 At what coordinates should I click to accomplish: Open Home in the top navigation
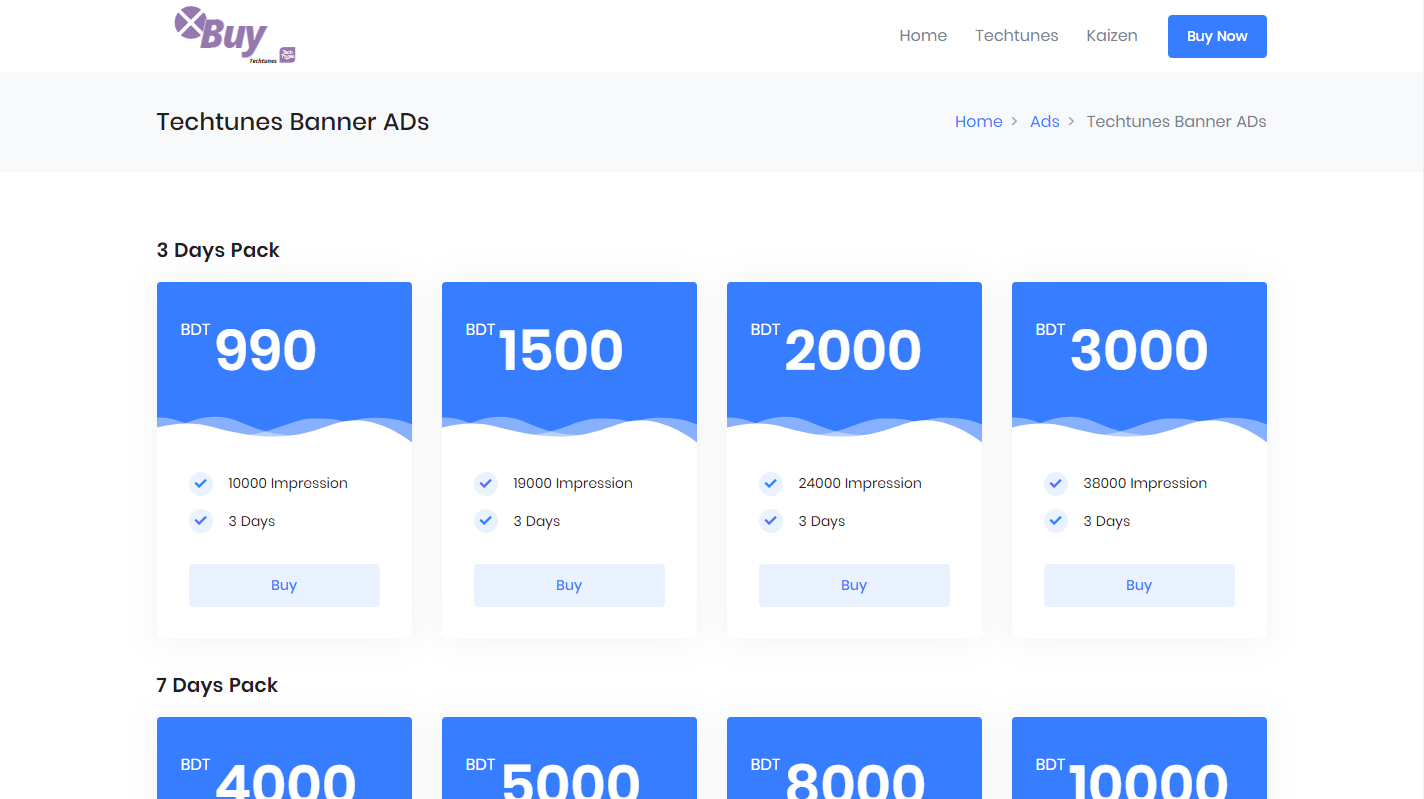(923, 36)
